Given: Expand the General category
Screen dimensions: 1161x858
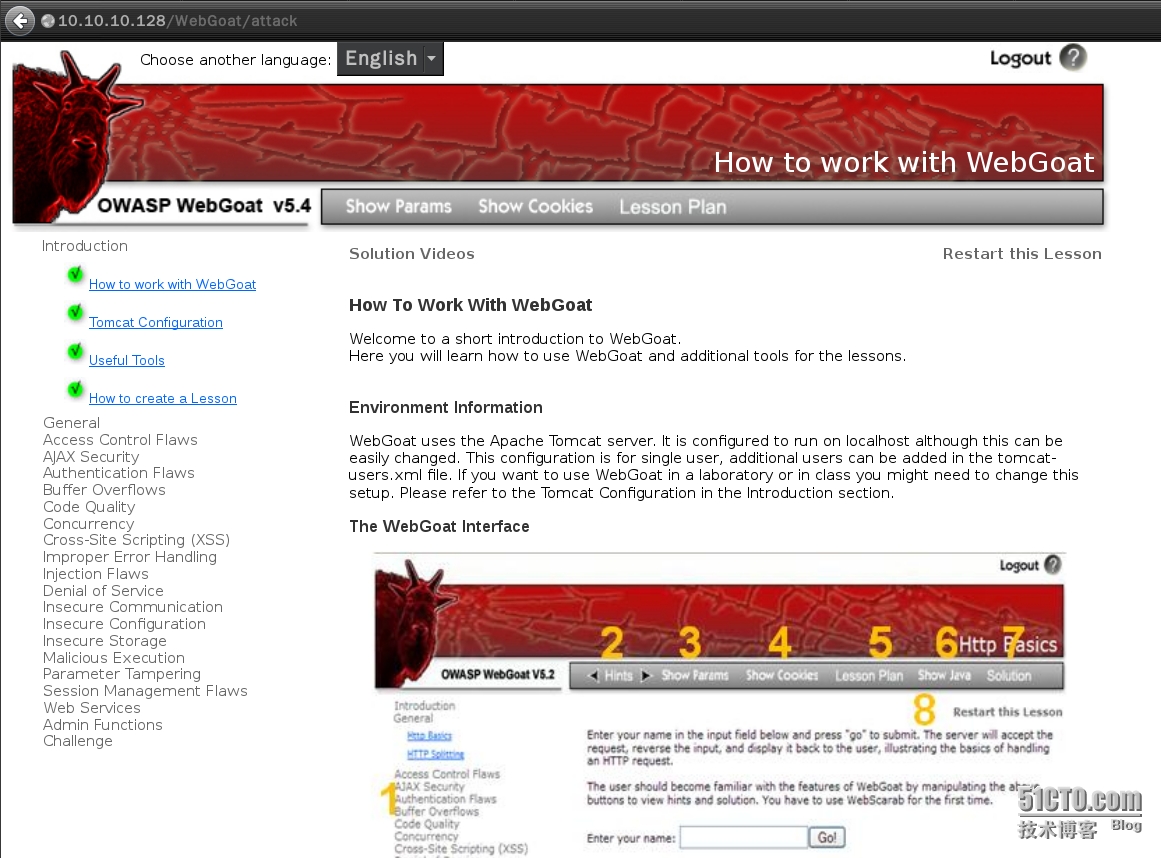Looking at the screenshot, I should point(71,423).
